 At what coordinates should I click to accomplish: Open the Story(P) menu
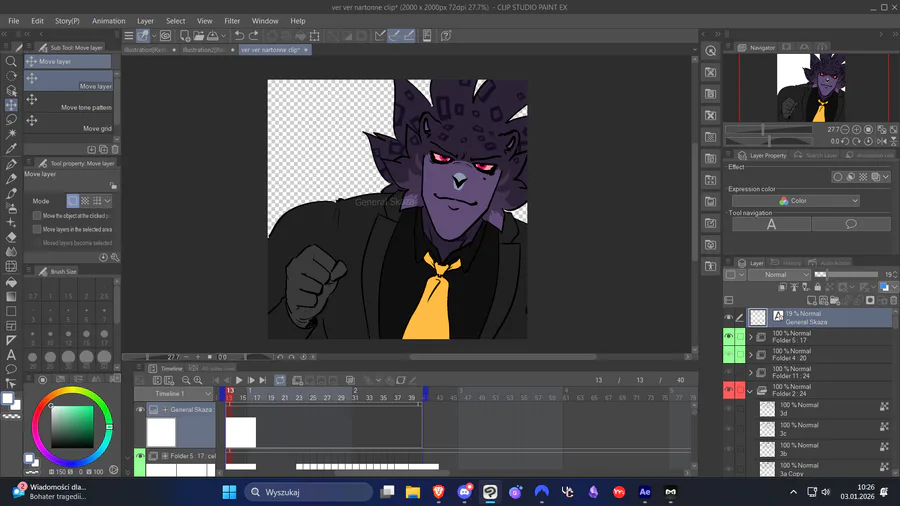click(67, 21)
